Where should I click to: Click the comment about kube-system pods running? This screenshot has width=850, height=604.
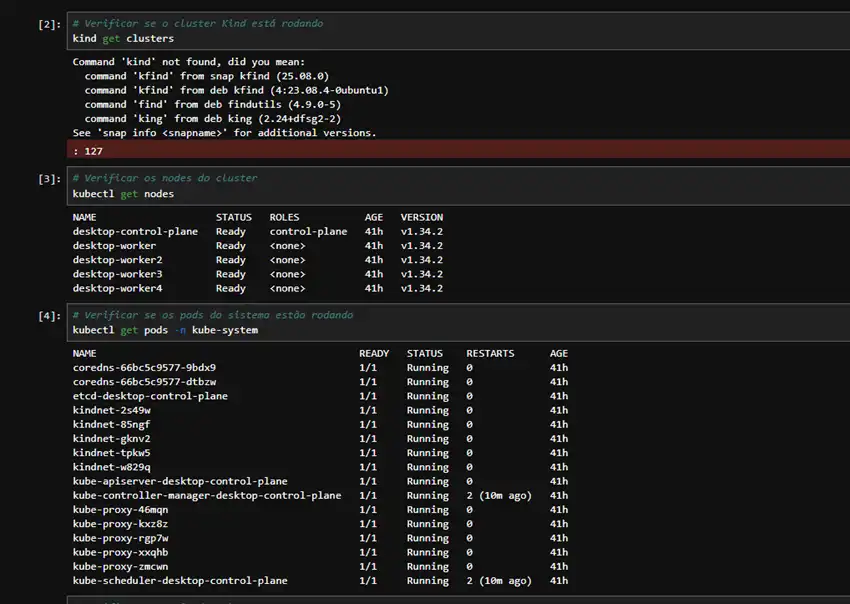pos(213,315)
